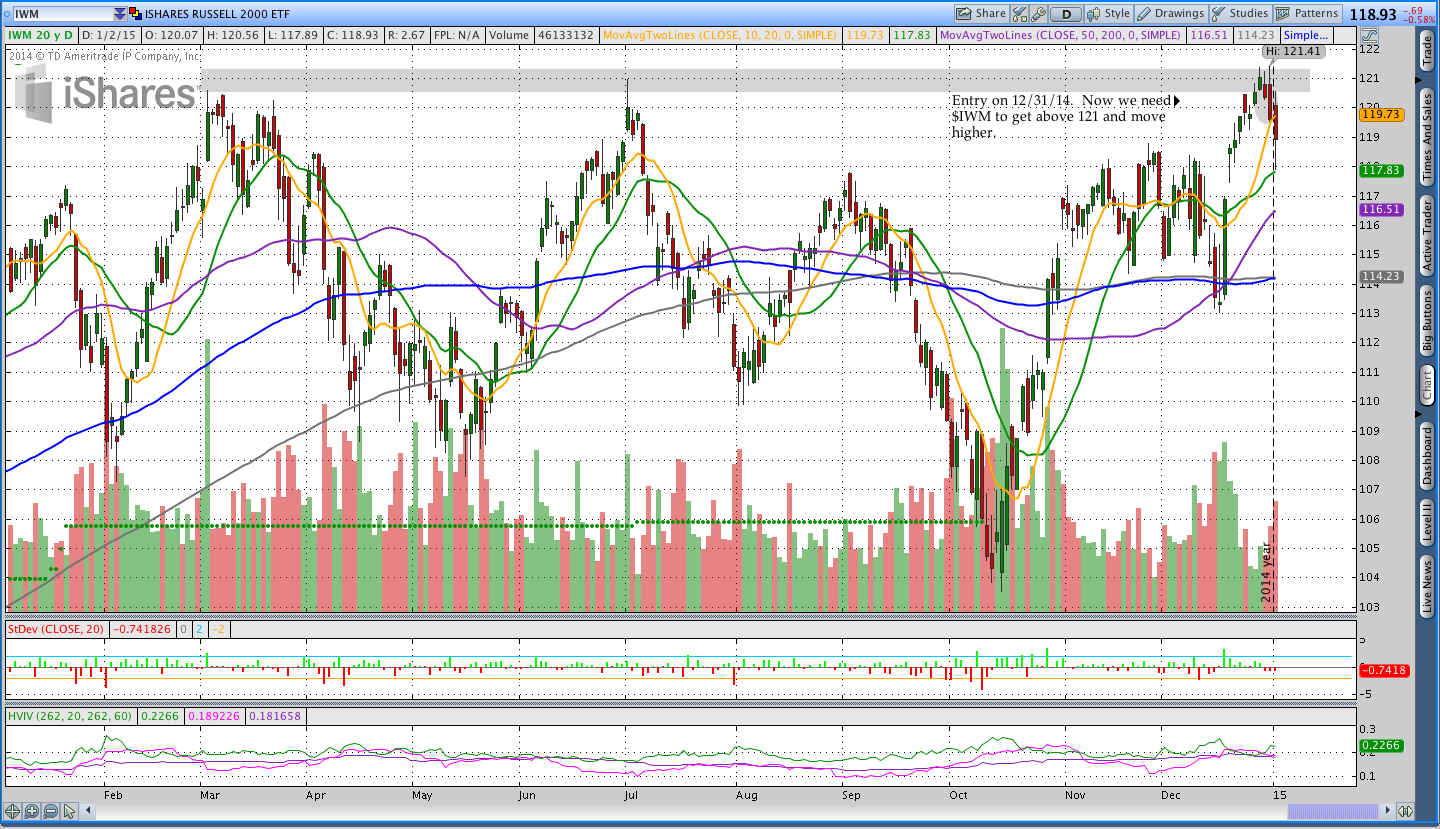Click the HVIV (262, 20, 262, 60) label
This screenshot has width=1440, height=829.
point(70,716)
